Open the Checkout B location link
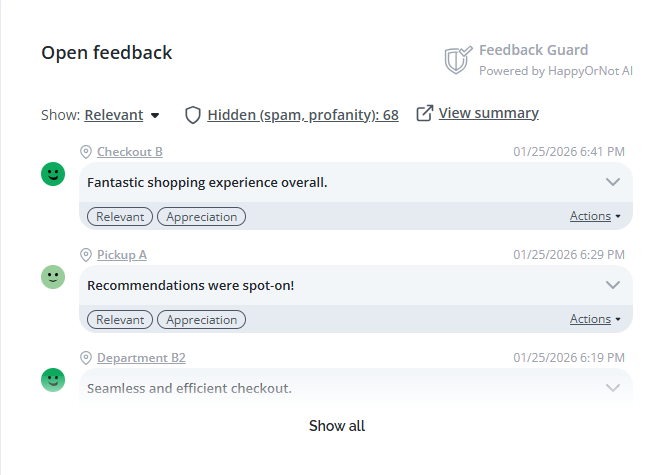Image resolution: width=671 pixels, height=475 pixels. coord(130,152)
